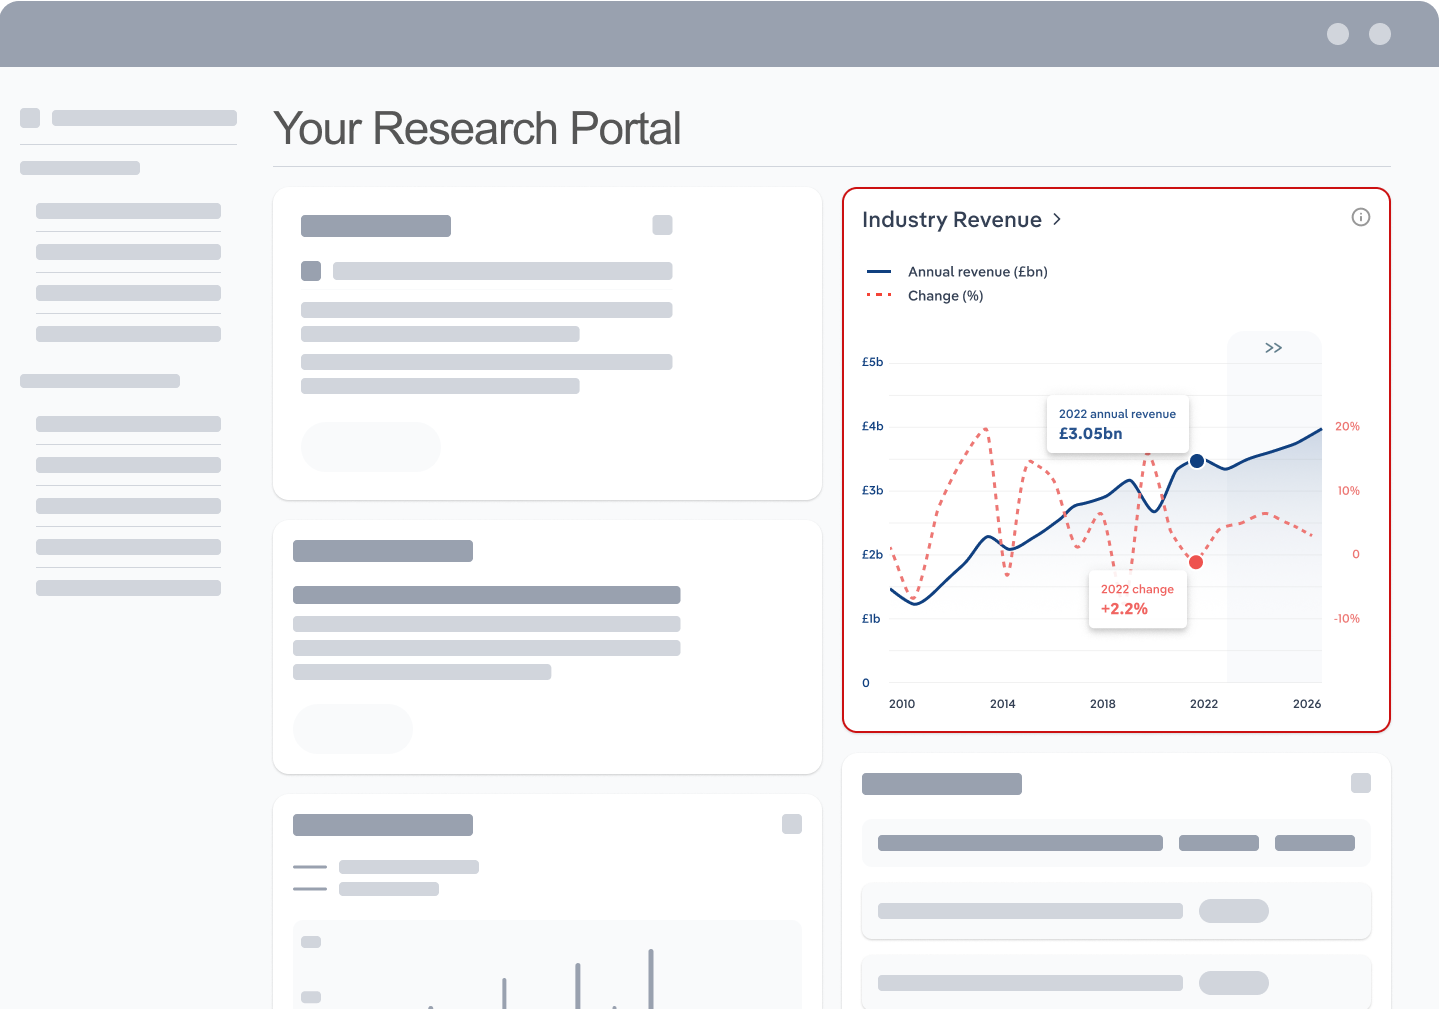The width and height of the screenshot is (1440, 1009).
Task: Click the second pill badge in the table rows
Action: 1233,983
